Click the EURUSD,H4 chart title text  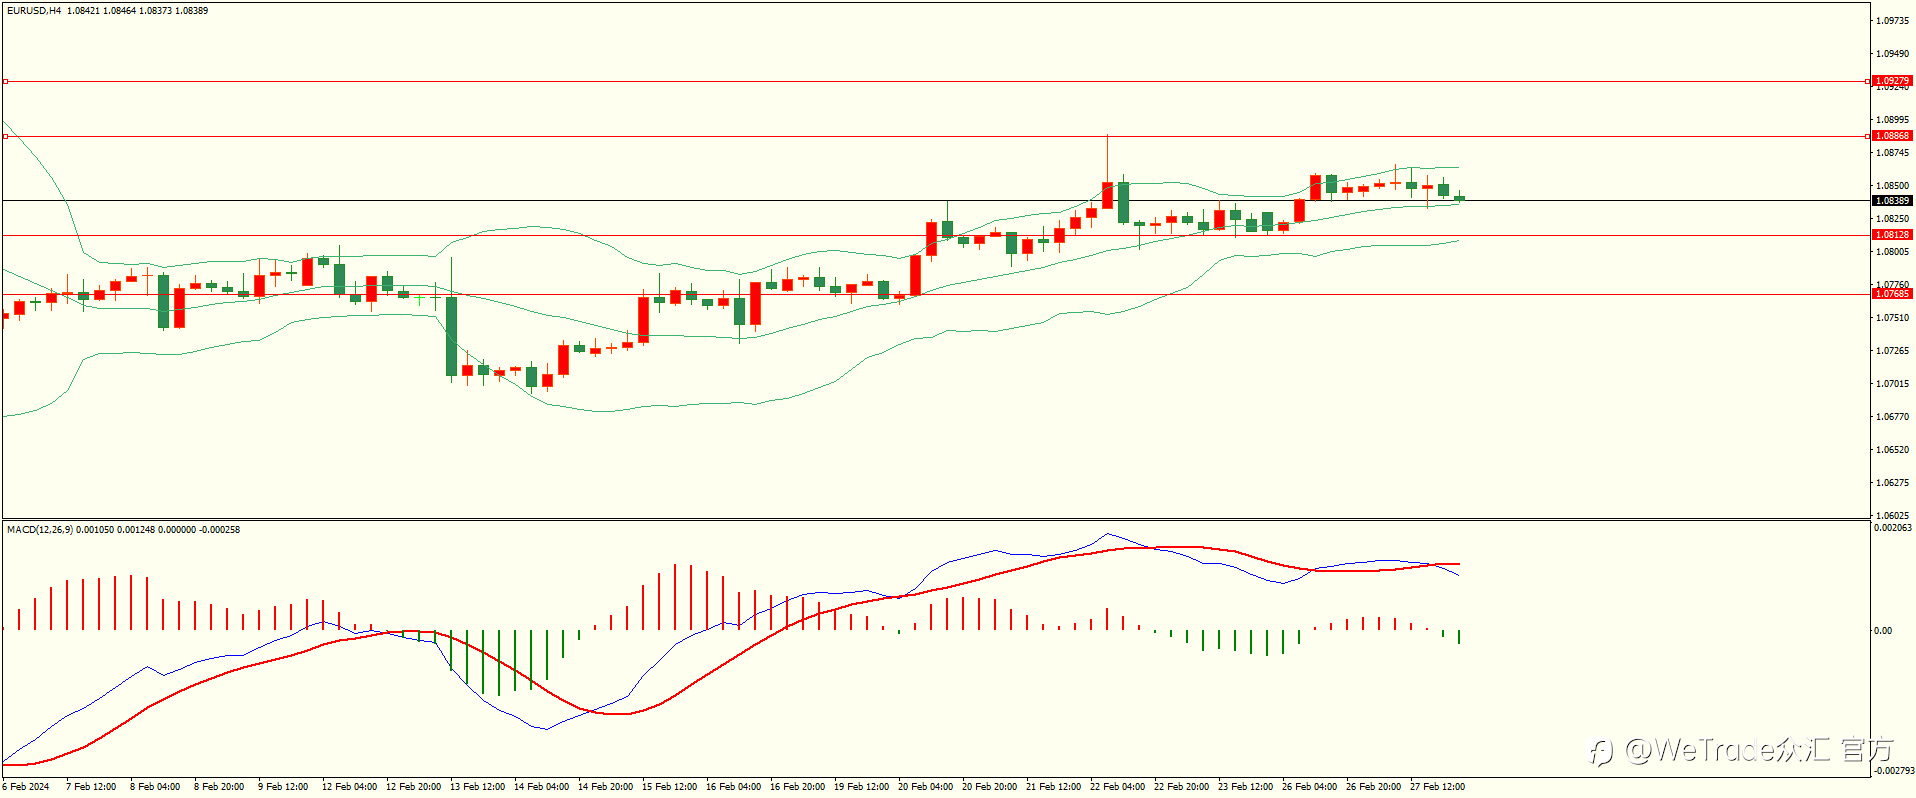pos(34,10)
